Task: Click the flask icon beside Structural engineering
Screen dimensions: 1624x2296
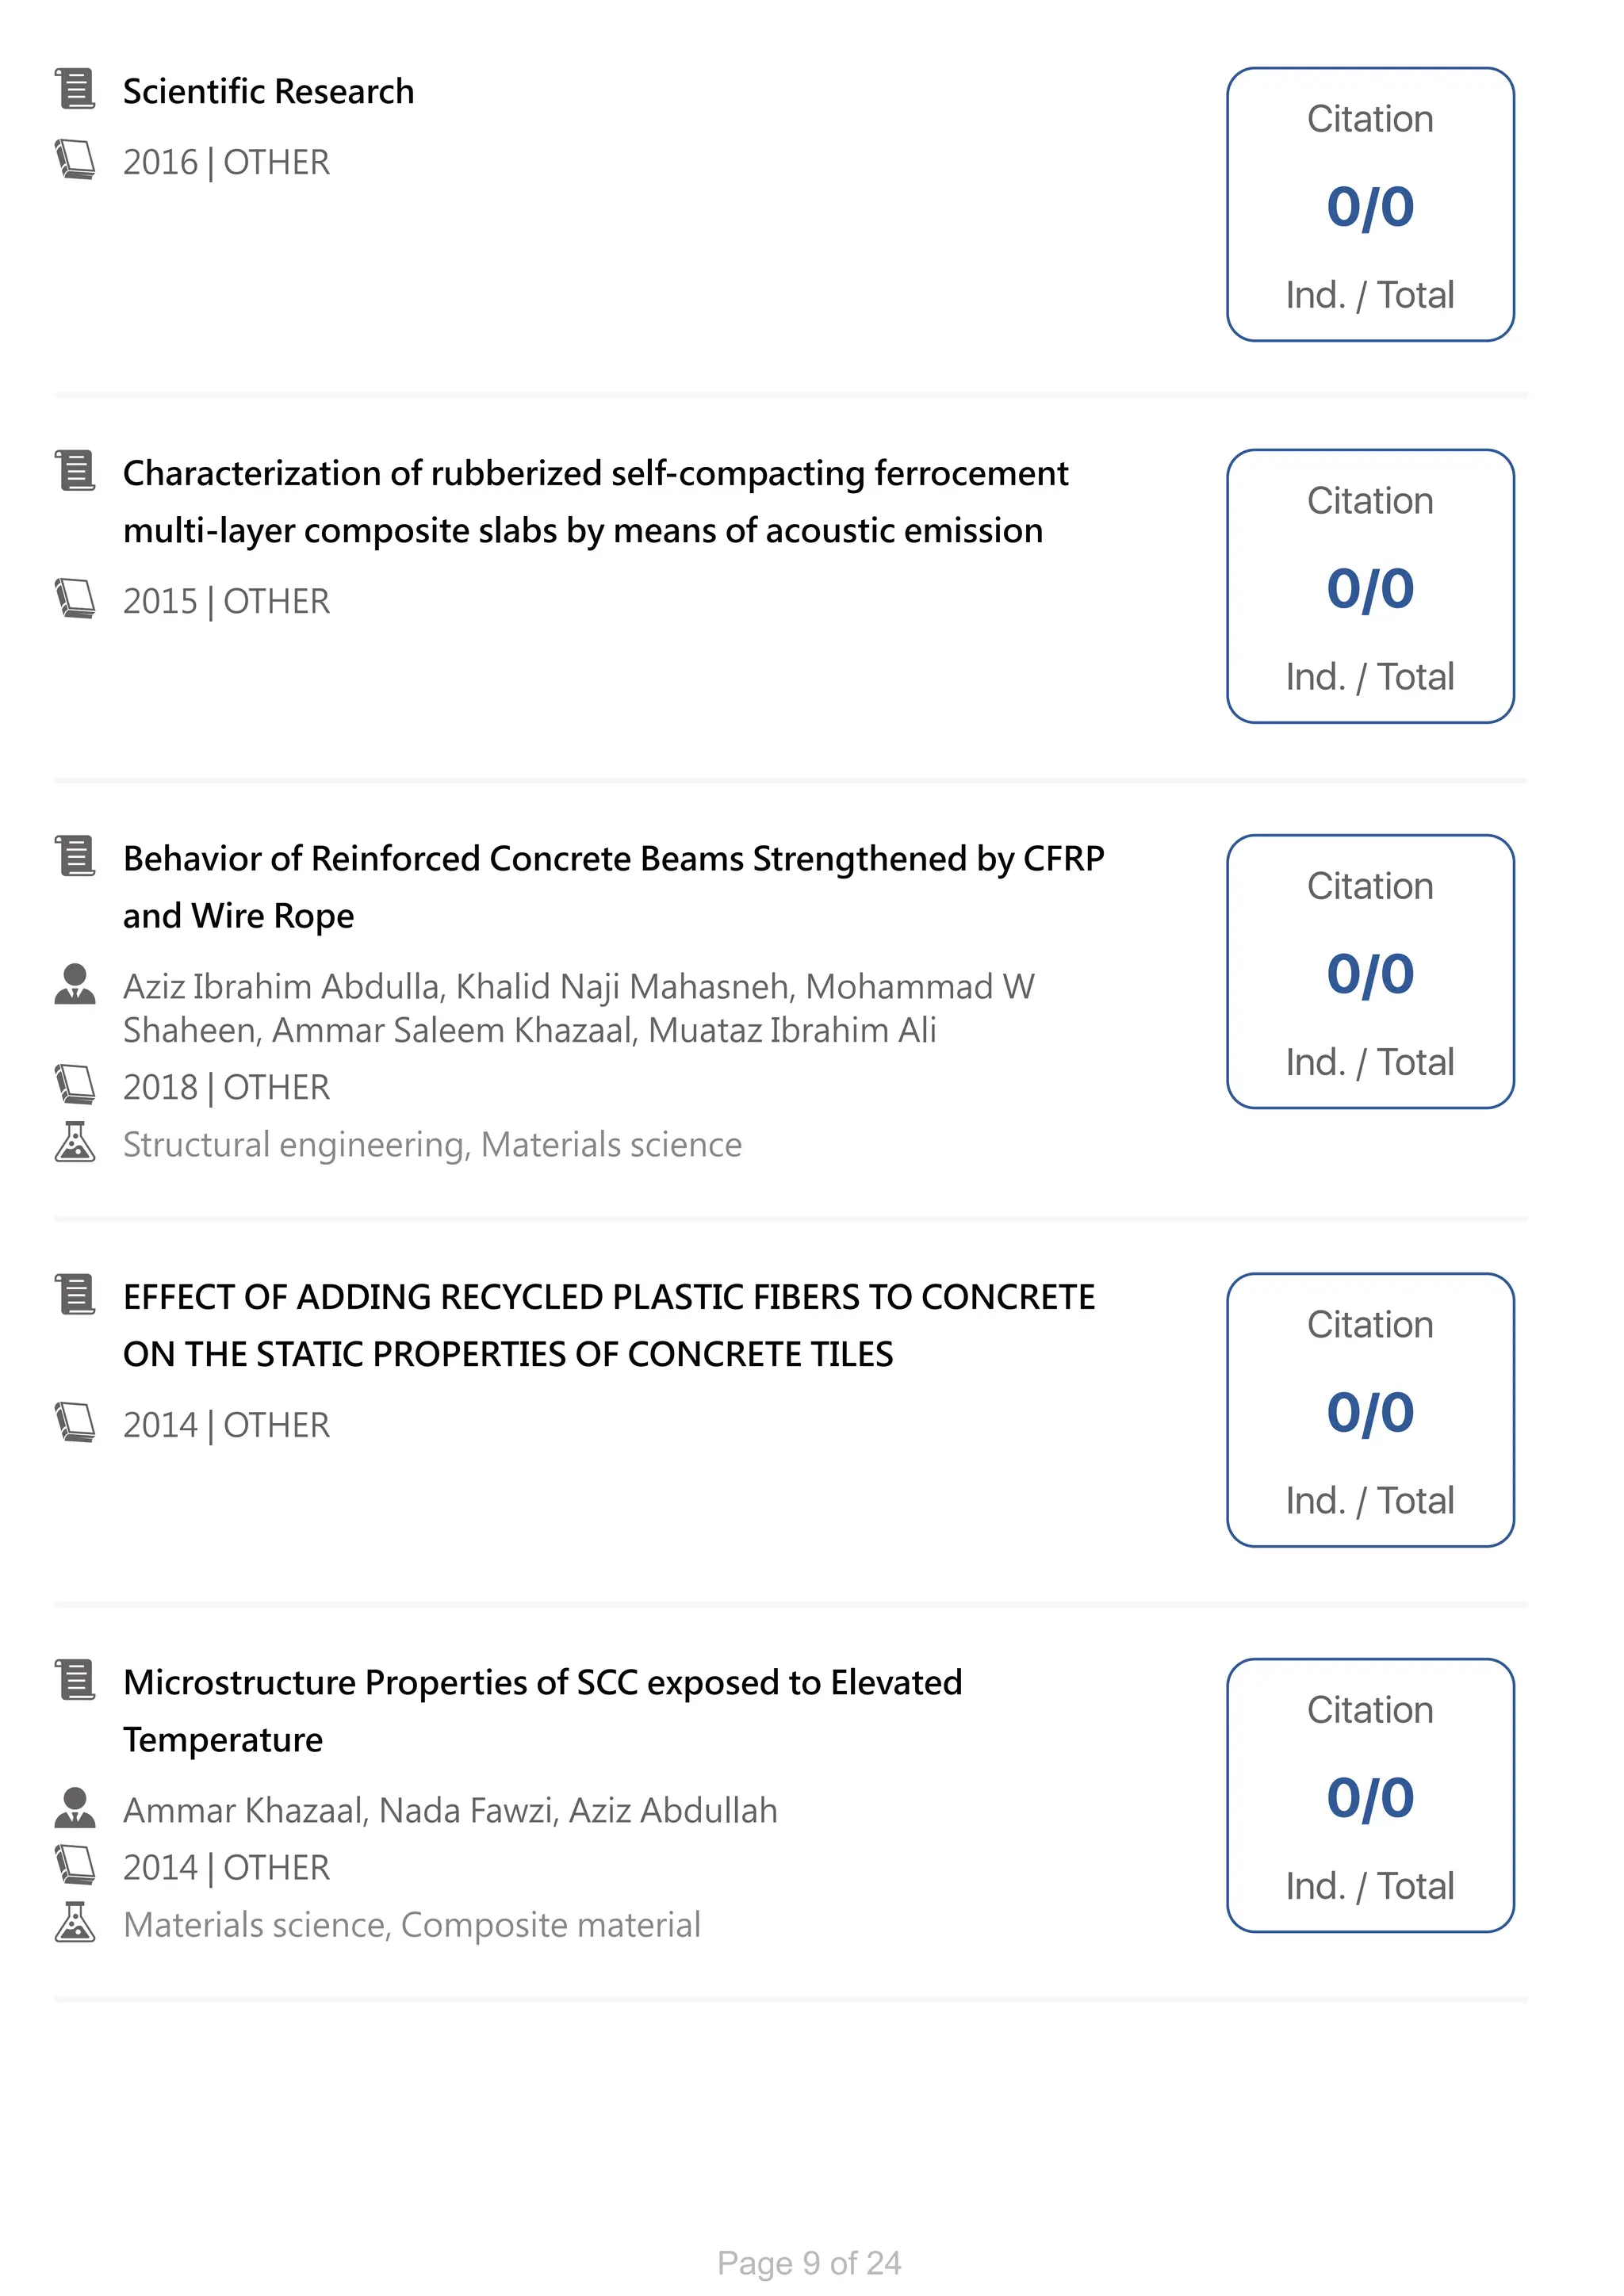Action: click(75, 1142)
